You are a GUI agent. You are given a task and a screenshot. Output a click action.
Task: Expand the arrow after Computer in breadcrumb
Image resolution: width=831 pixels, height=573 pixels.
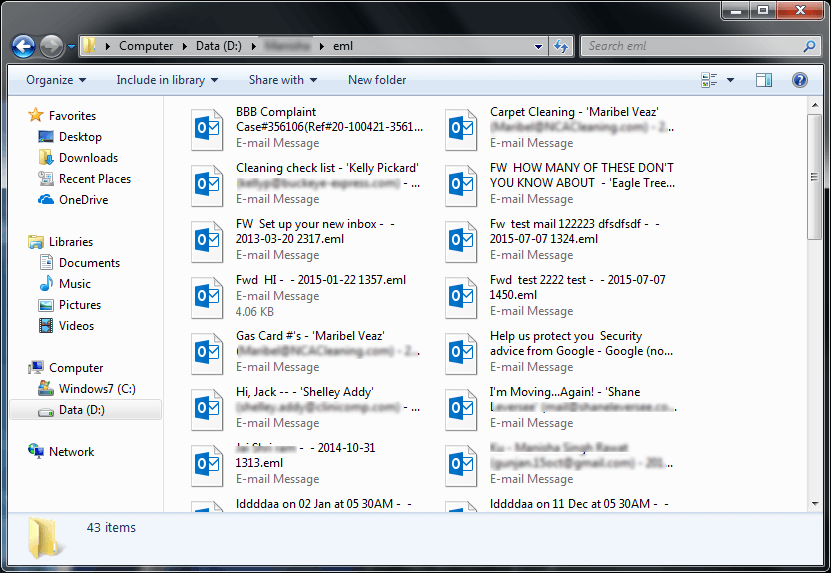(x=184, y=46)
